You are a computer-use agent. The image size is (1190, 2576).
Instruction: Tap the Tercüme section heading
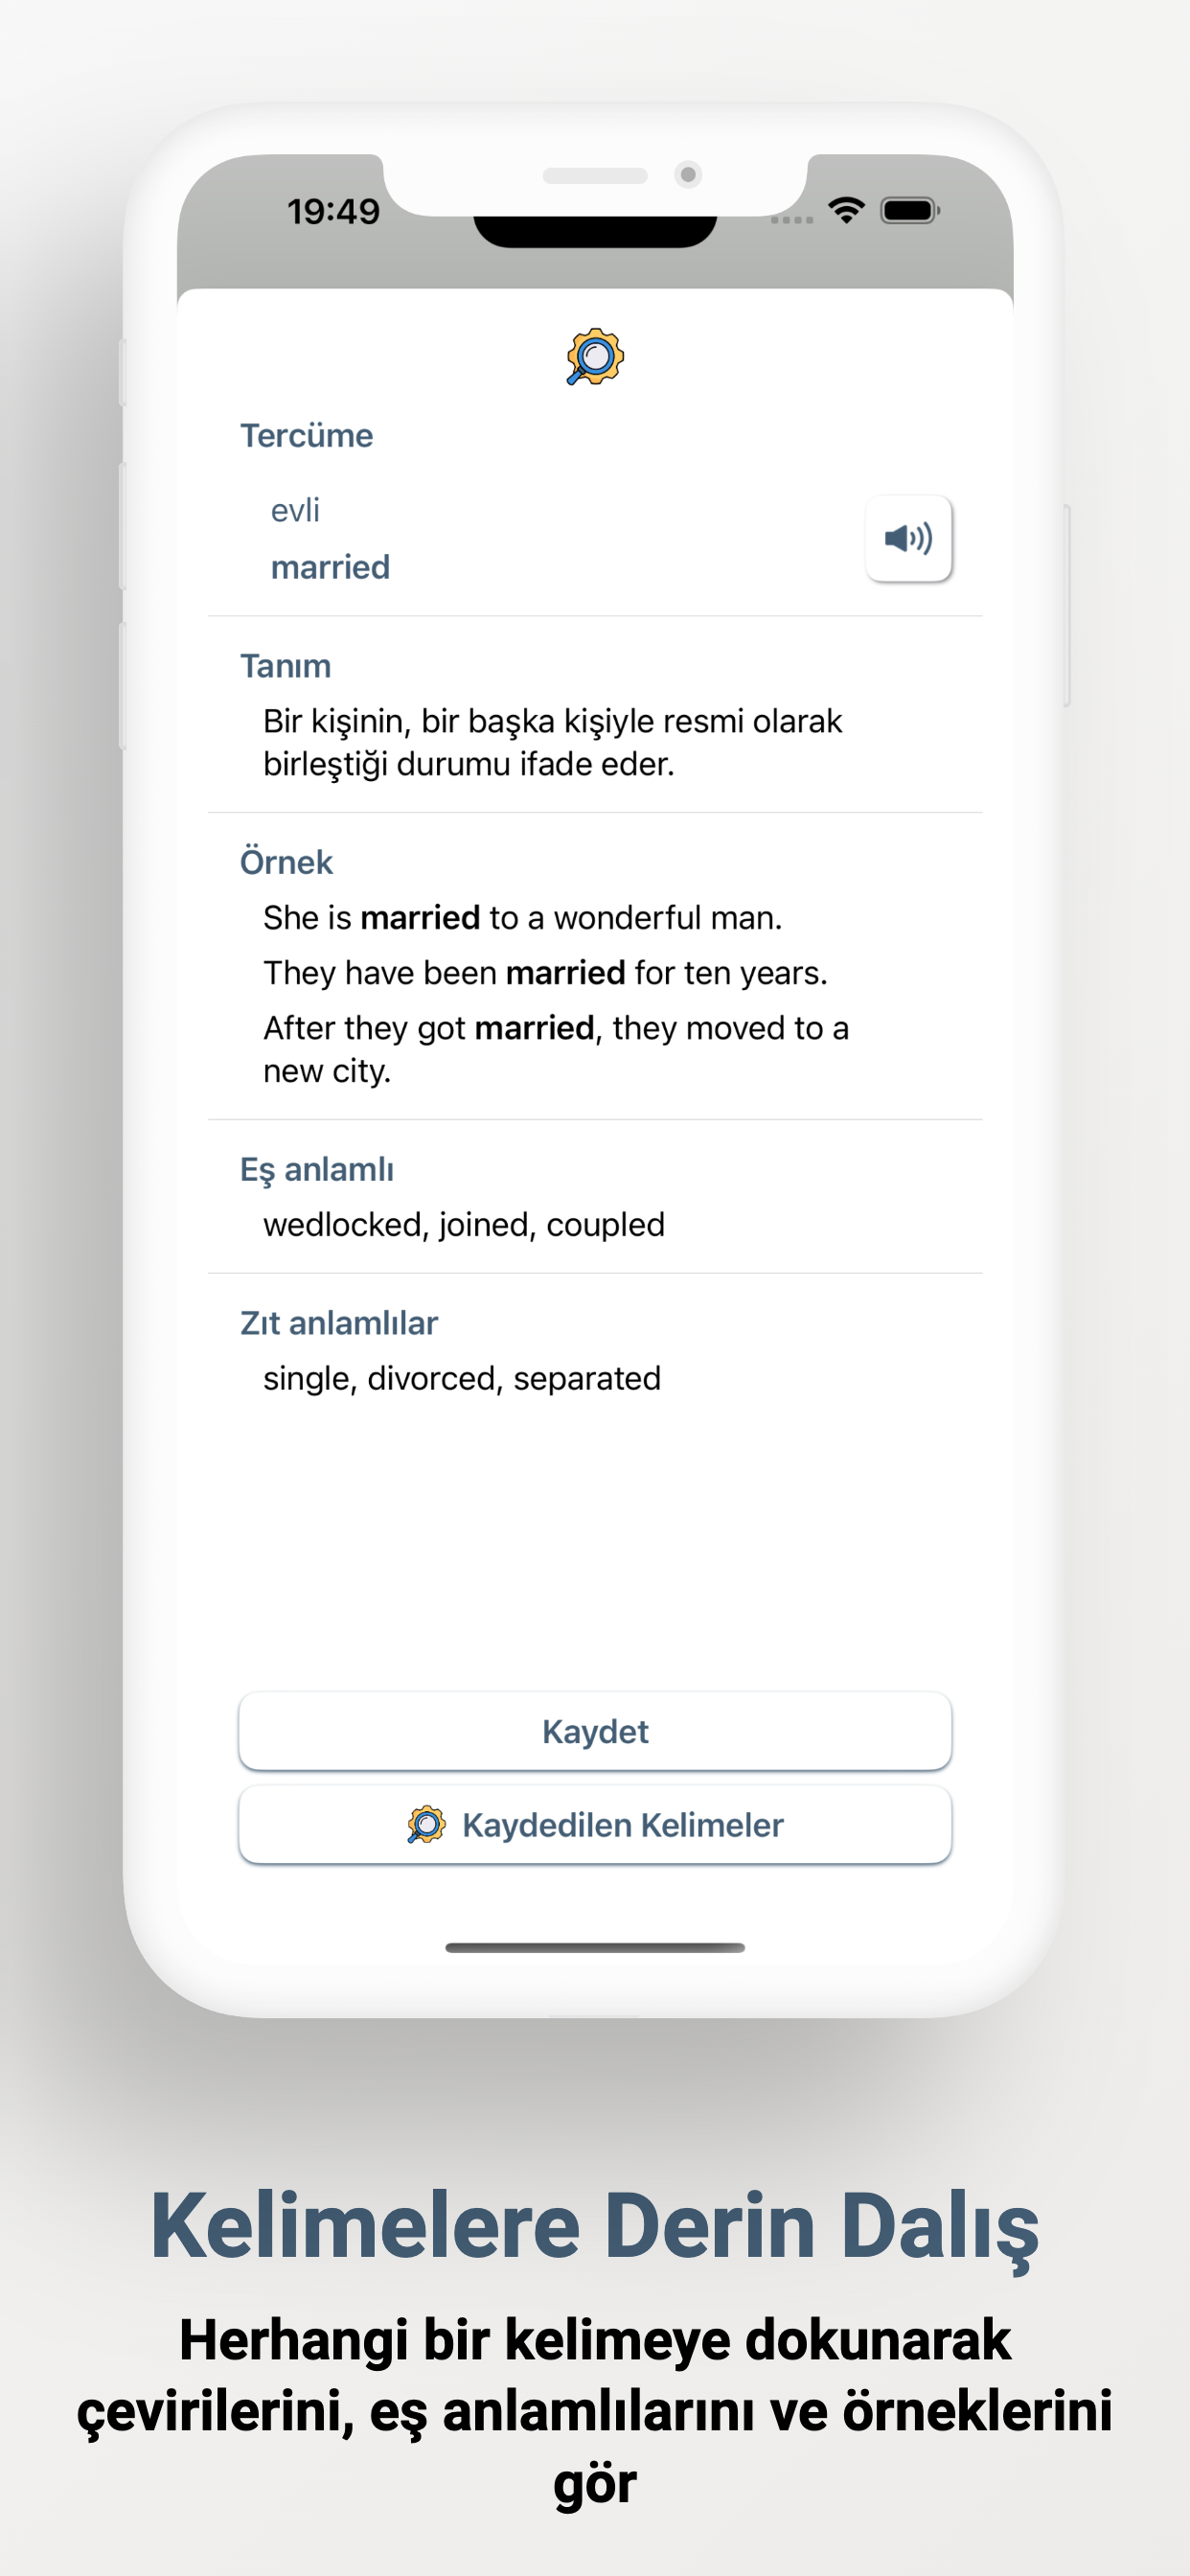306,436
